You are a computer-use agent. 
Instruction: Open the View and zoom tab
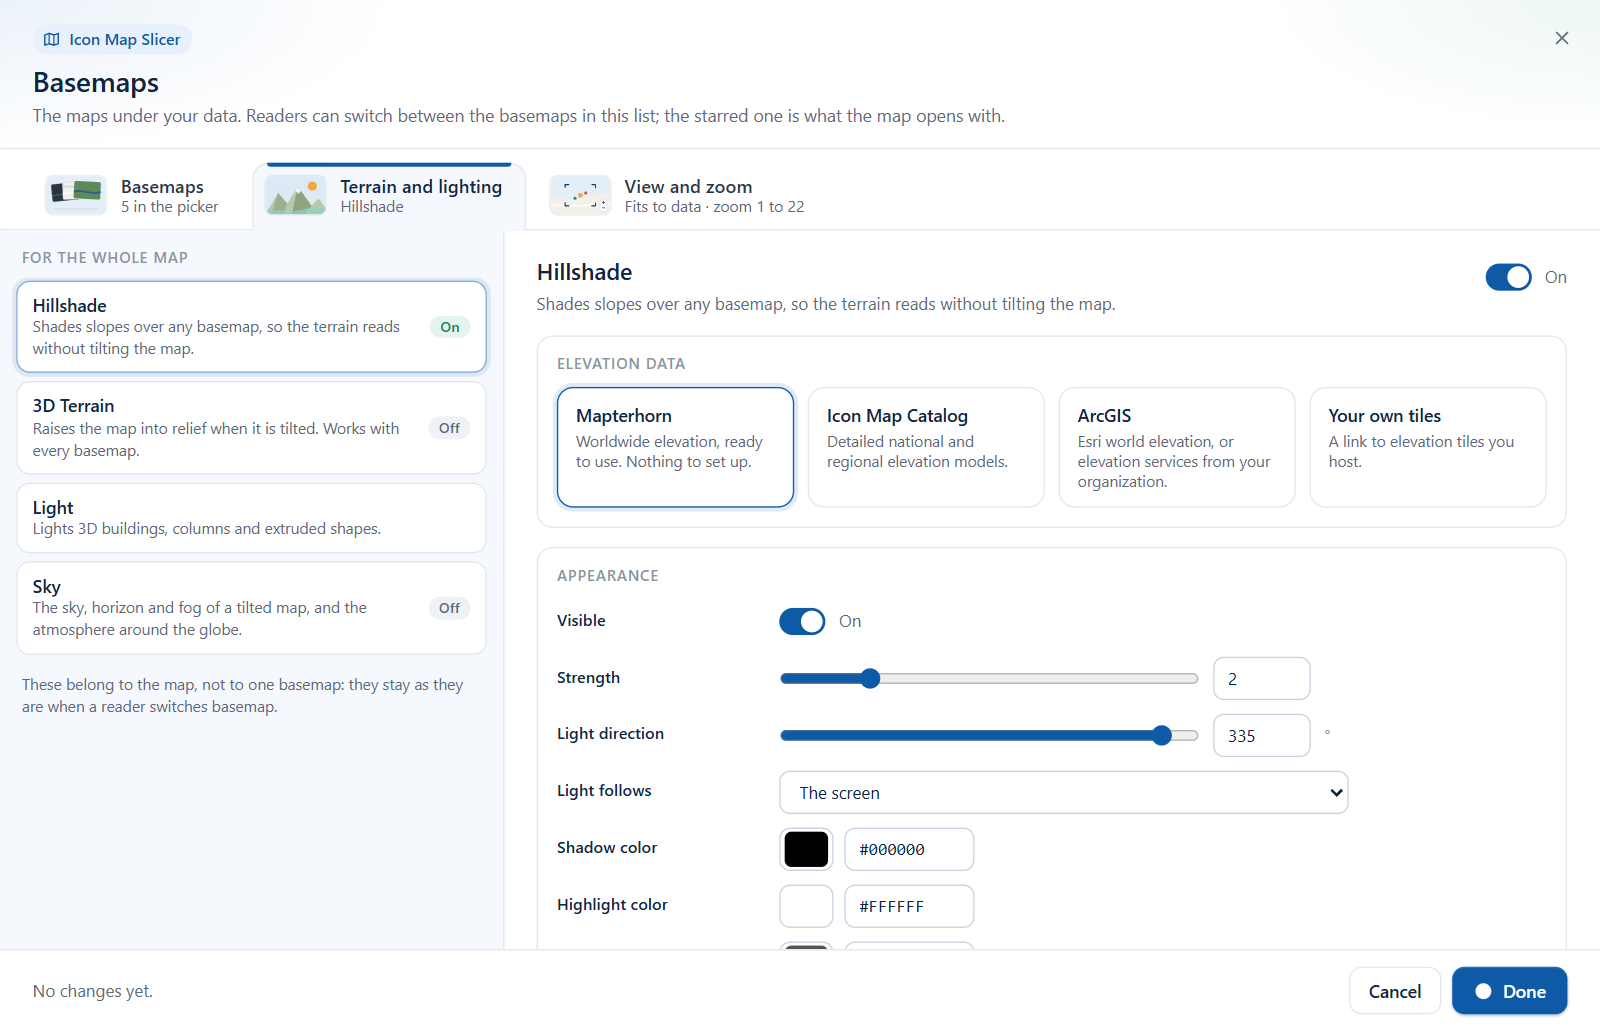(677, 196)
